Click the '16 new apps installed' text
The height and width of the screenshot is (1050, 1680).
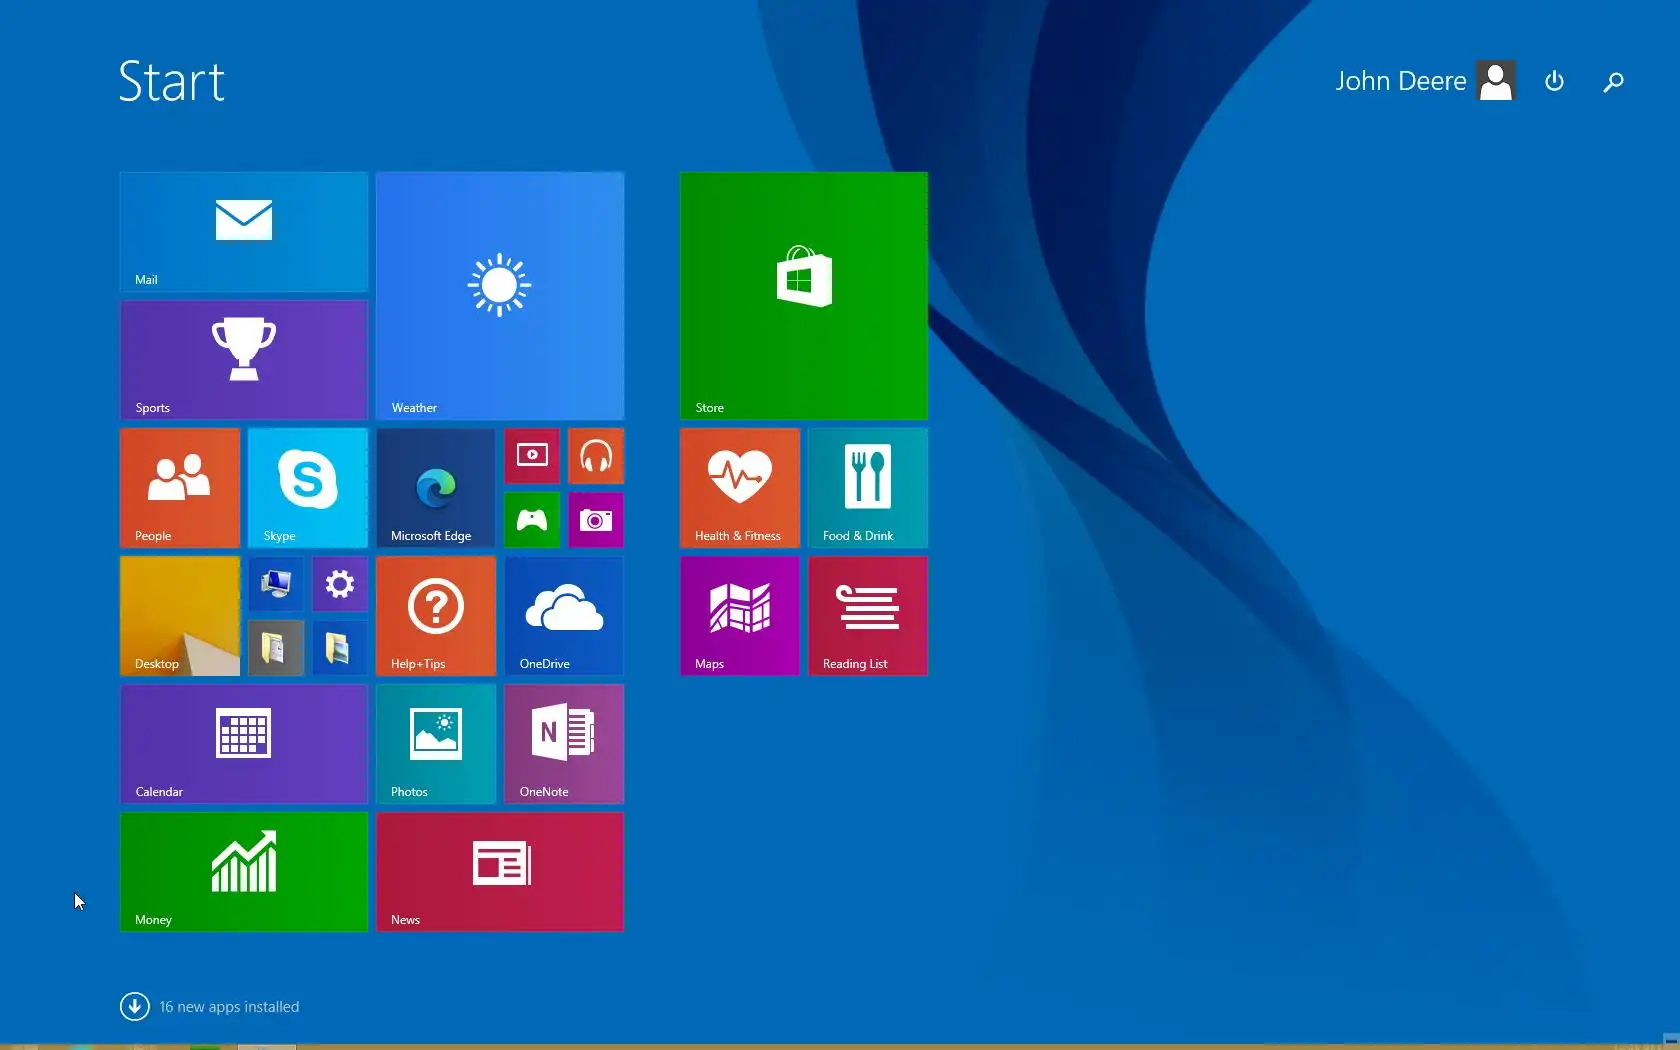229,1007
